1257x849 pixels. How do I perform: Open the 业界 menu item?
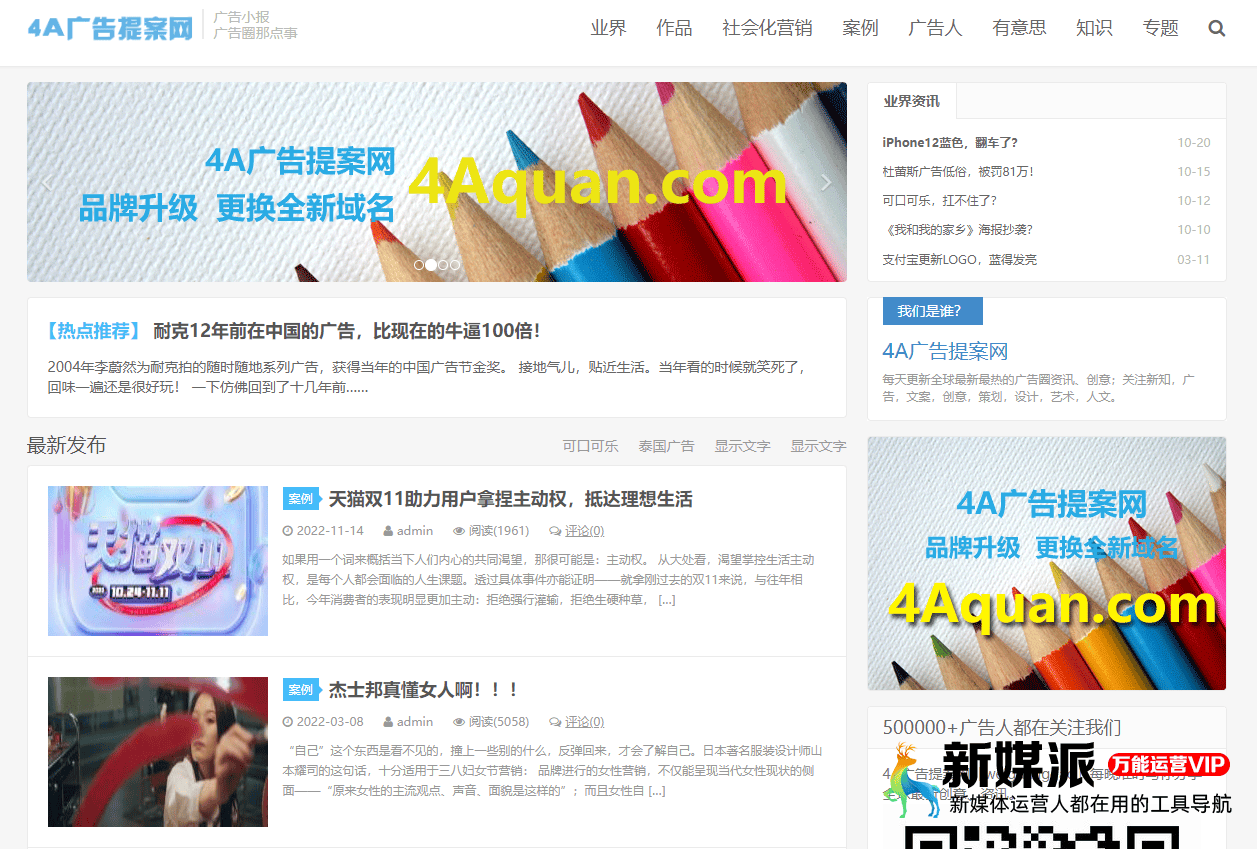point(608,28)
